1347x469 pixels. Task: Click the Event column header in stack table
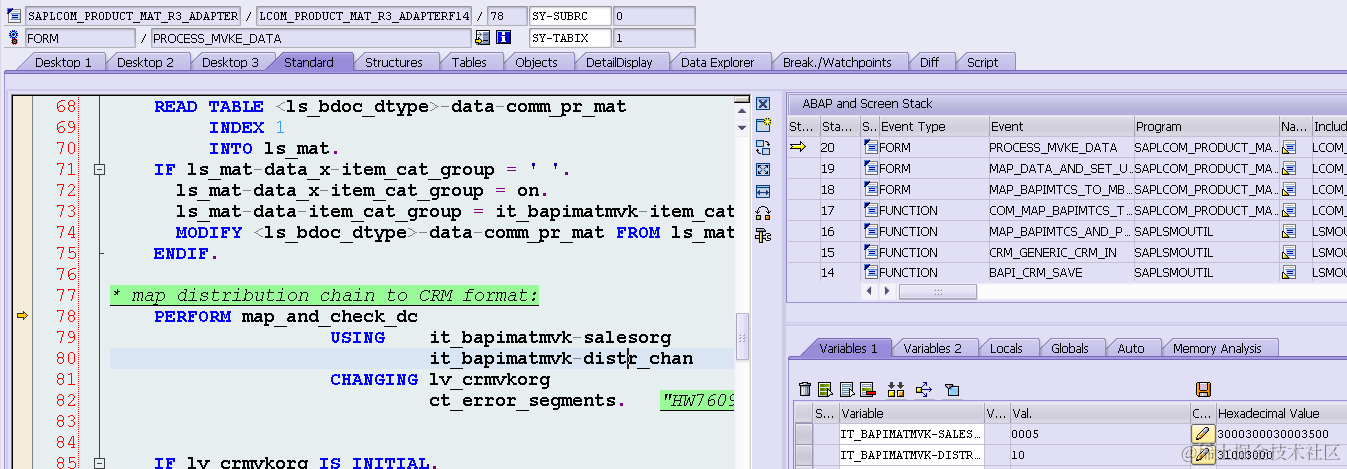(x=1060, y=127)
